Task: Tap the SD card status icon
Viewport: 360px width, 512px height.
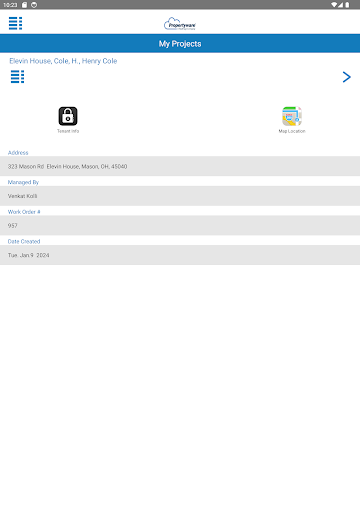Action: [x=25, y=5]
